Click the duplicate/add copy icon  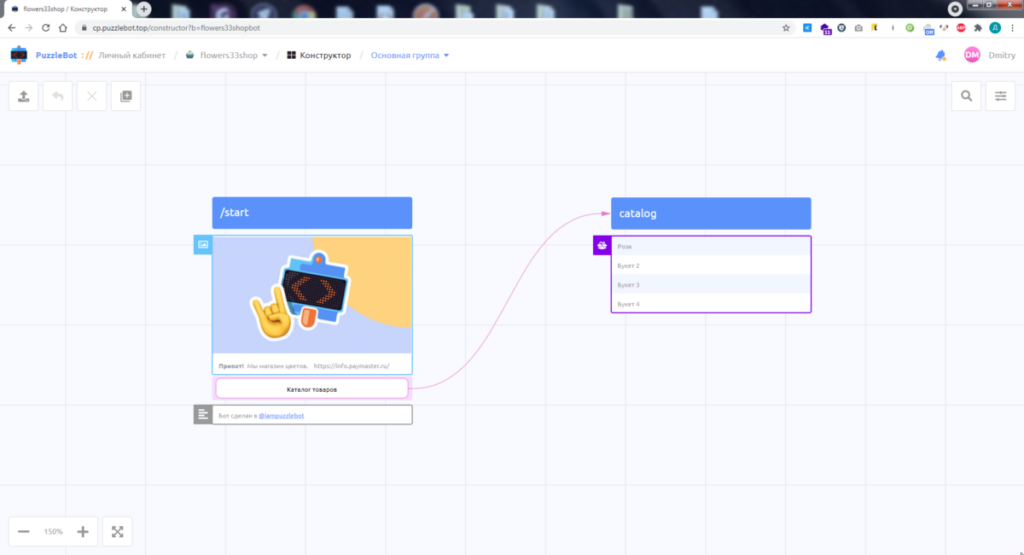click(x=125, y=96)
